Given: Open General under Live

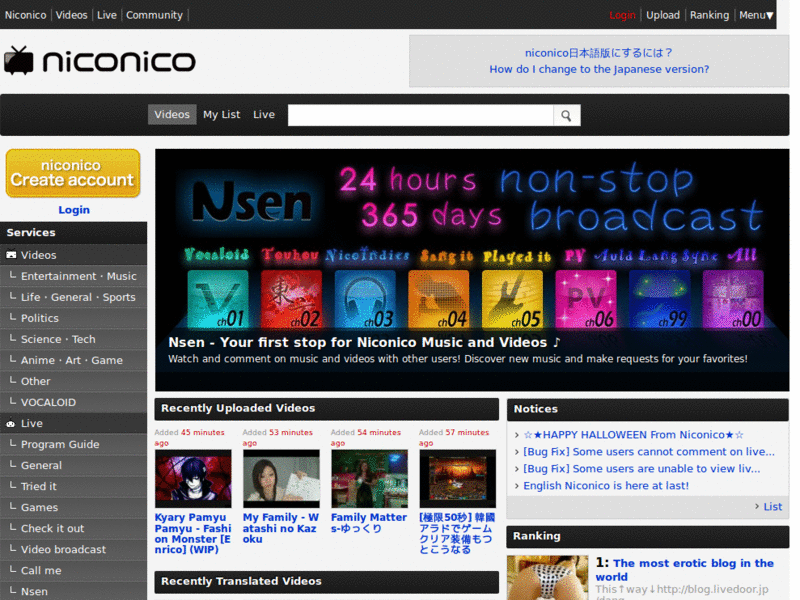Looking at the screenshot, I should tap(41, 465).
